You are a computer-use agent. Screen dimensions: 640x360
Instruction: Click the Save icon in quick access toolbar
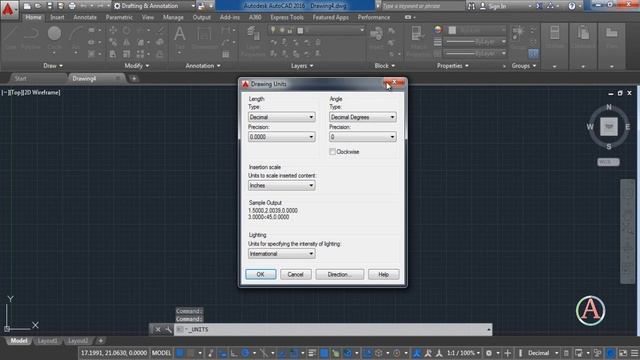49,6
